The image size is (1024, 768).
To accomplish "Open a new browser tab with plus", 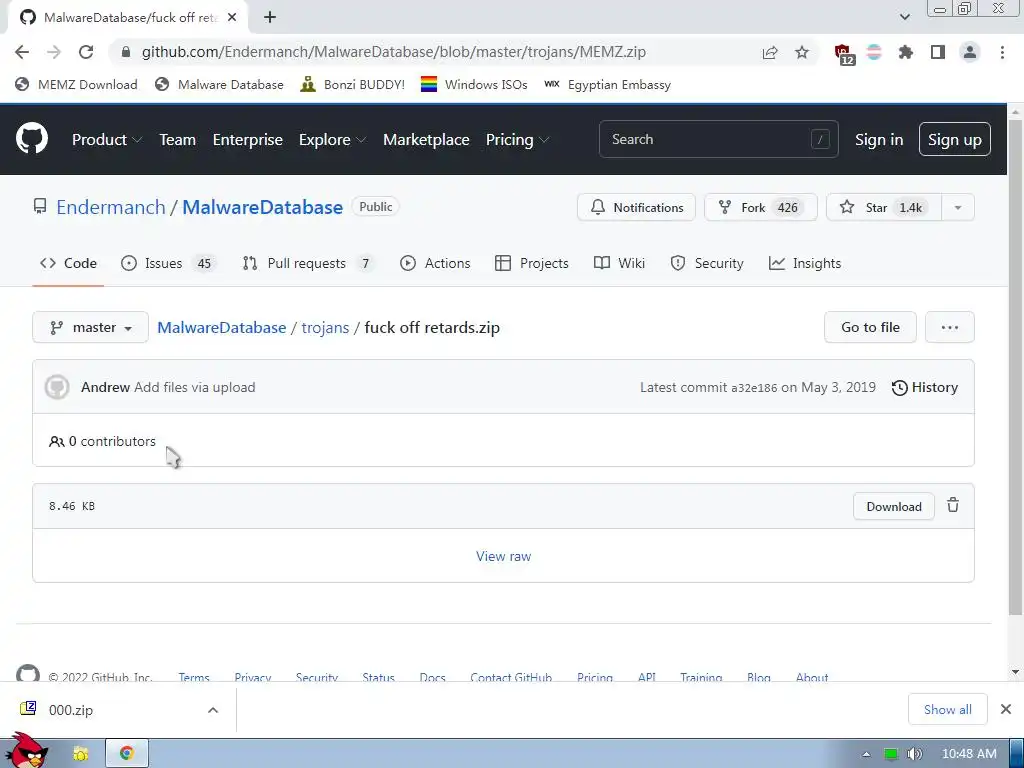I will point(270,18).
